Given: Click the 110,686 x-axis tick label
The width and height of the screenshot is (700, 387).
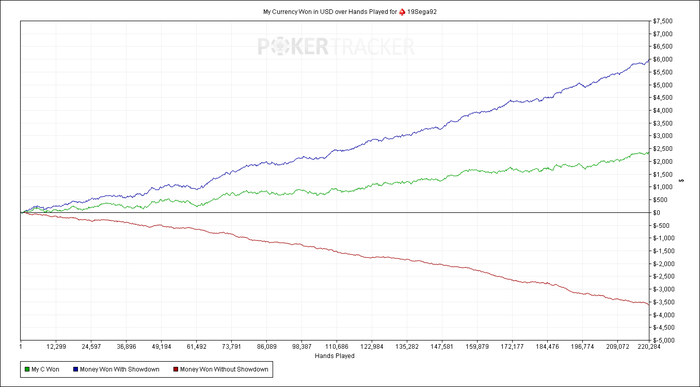Looking at the screenshot, I should 337,346.
